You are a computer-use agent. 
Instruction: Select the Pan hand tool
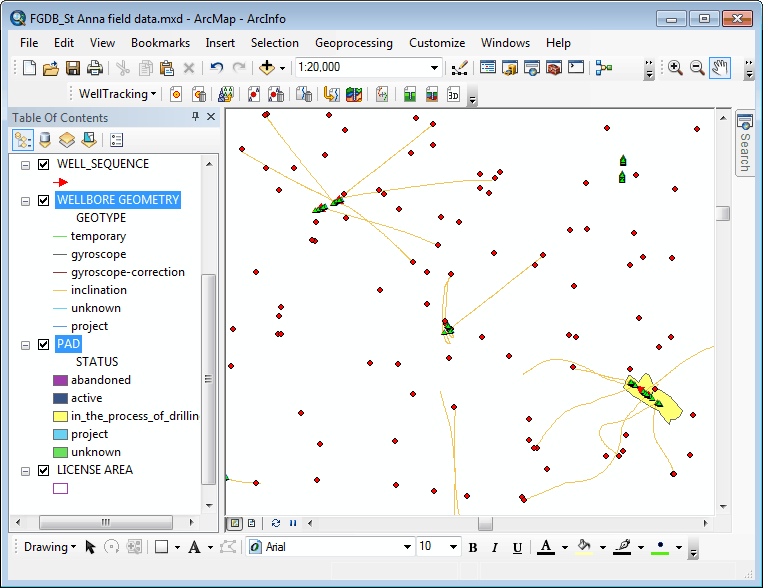point(720,68)
